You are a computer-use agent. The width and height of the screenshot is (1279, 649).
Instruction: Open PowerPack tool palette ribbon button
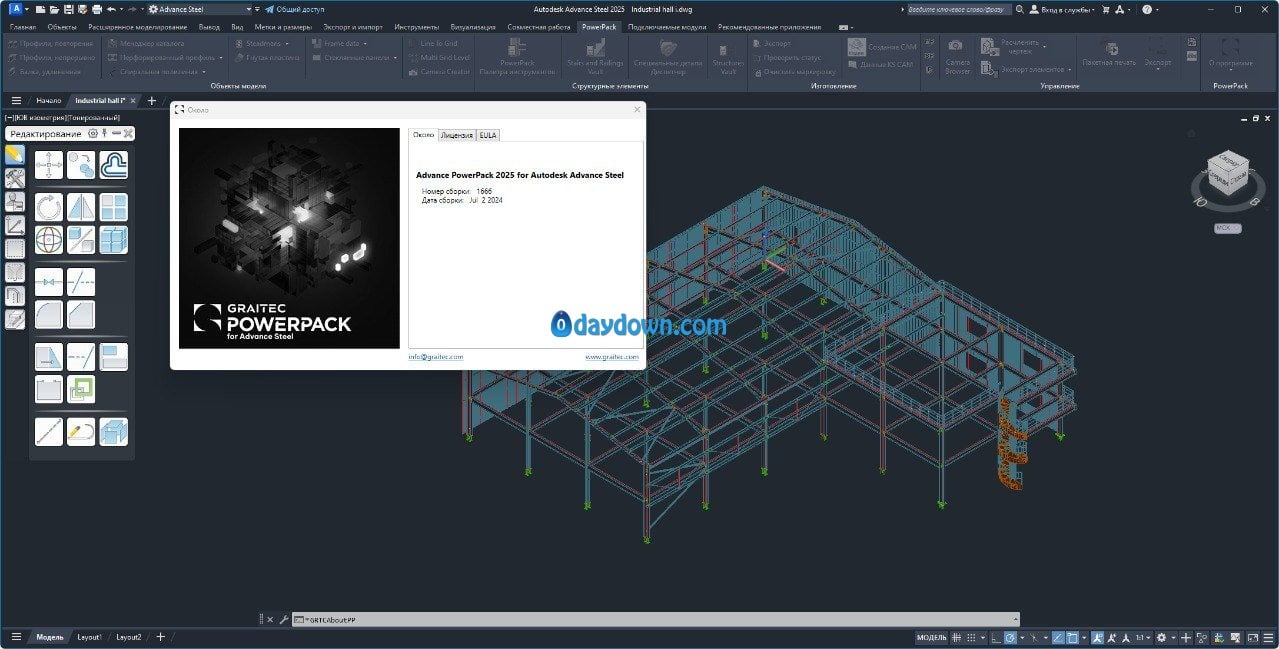click(x=517, y=58)
